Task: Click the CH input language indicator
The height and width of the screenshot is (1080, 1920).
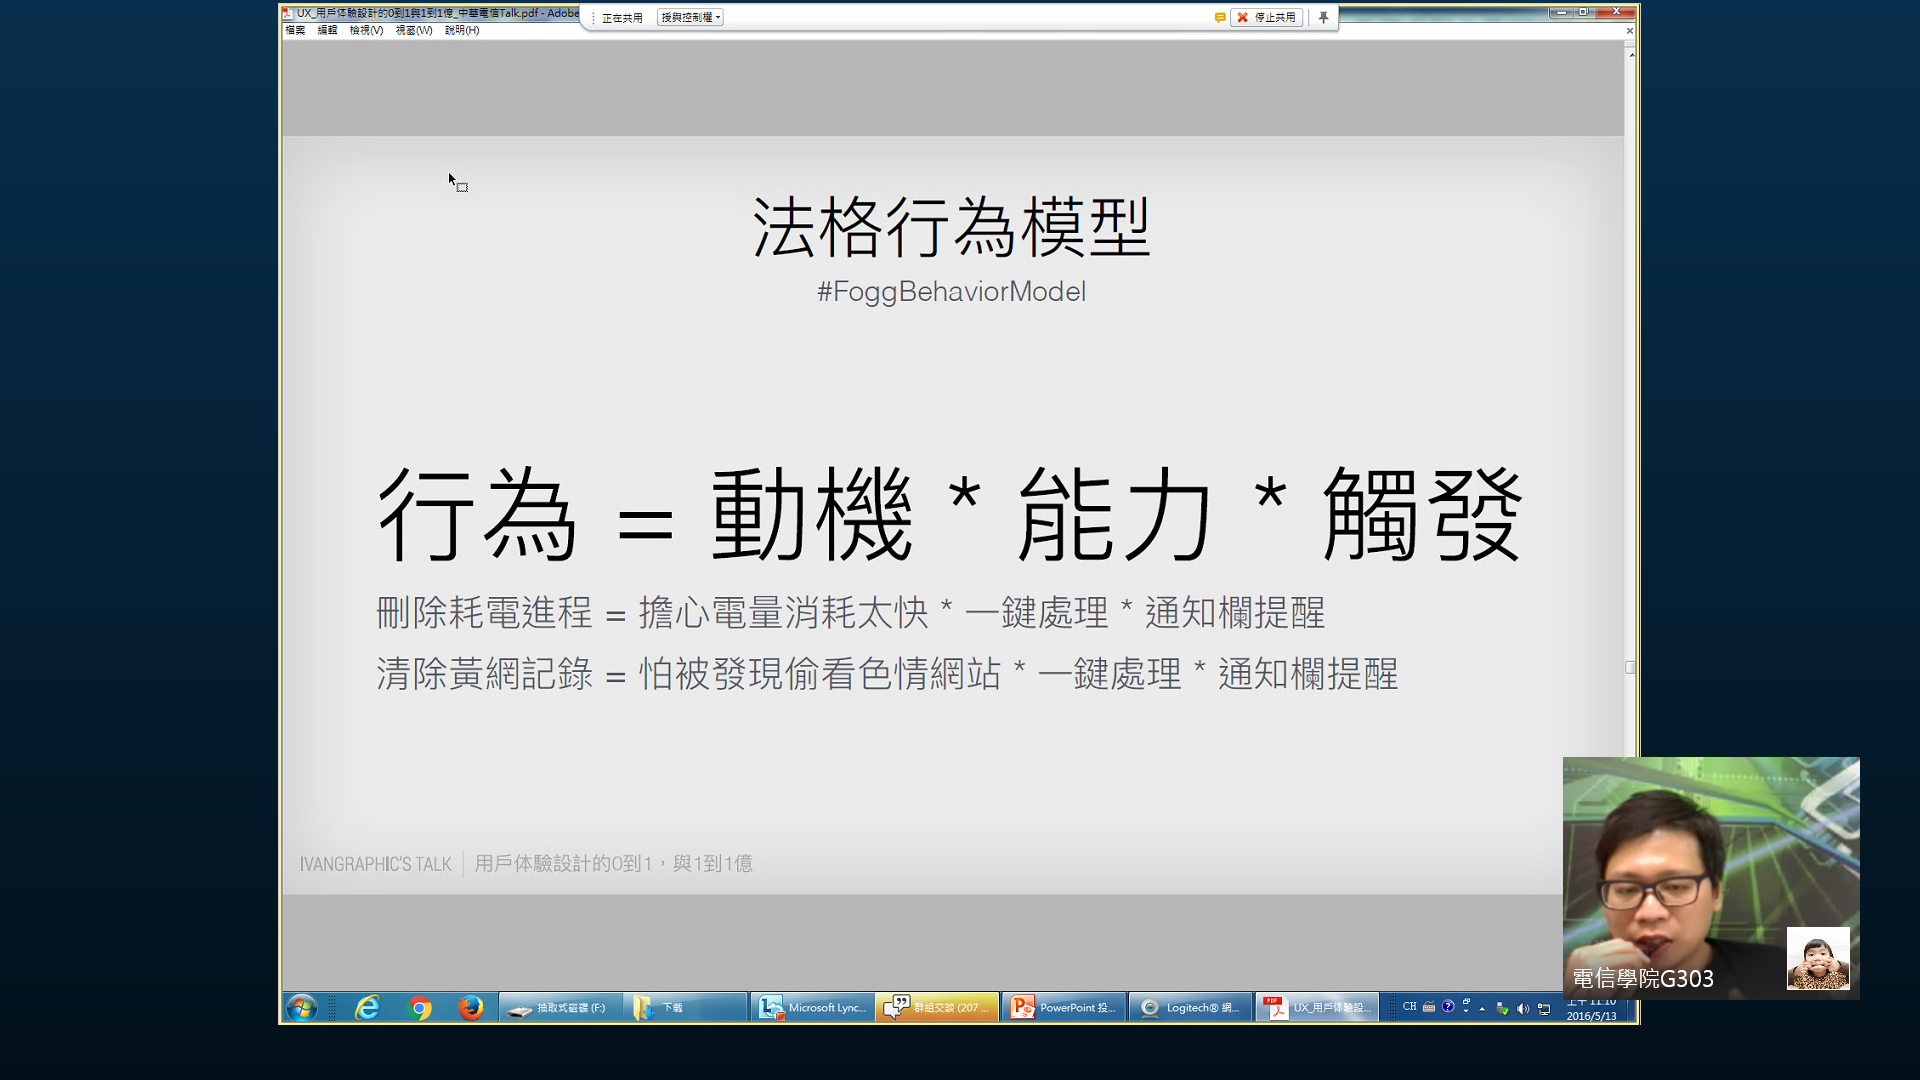Action: tap(1409, 1007)
